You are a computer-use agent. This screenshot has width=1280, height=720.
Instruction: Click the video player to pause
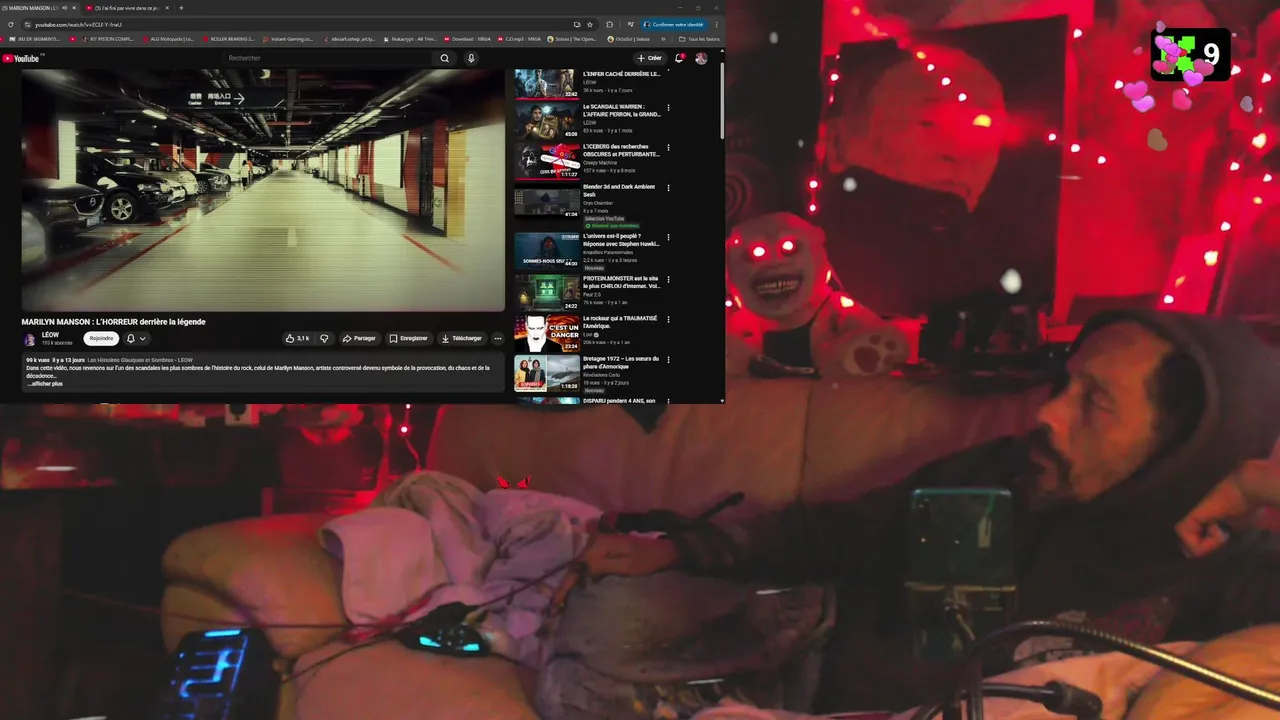pyautogui.click(x=263, y=190)
